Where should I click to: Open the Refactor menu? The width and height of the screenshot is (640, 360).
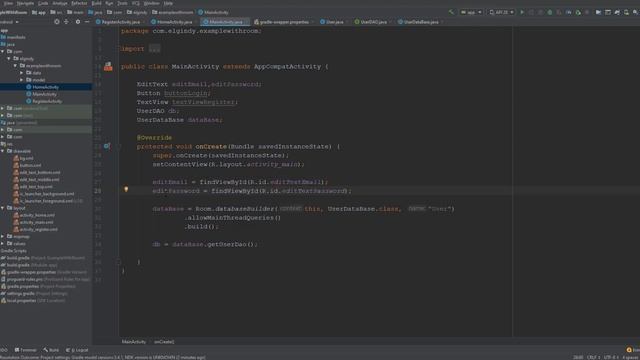tap(79, 3)
